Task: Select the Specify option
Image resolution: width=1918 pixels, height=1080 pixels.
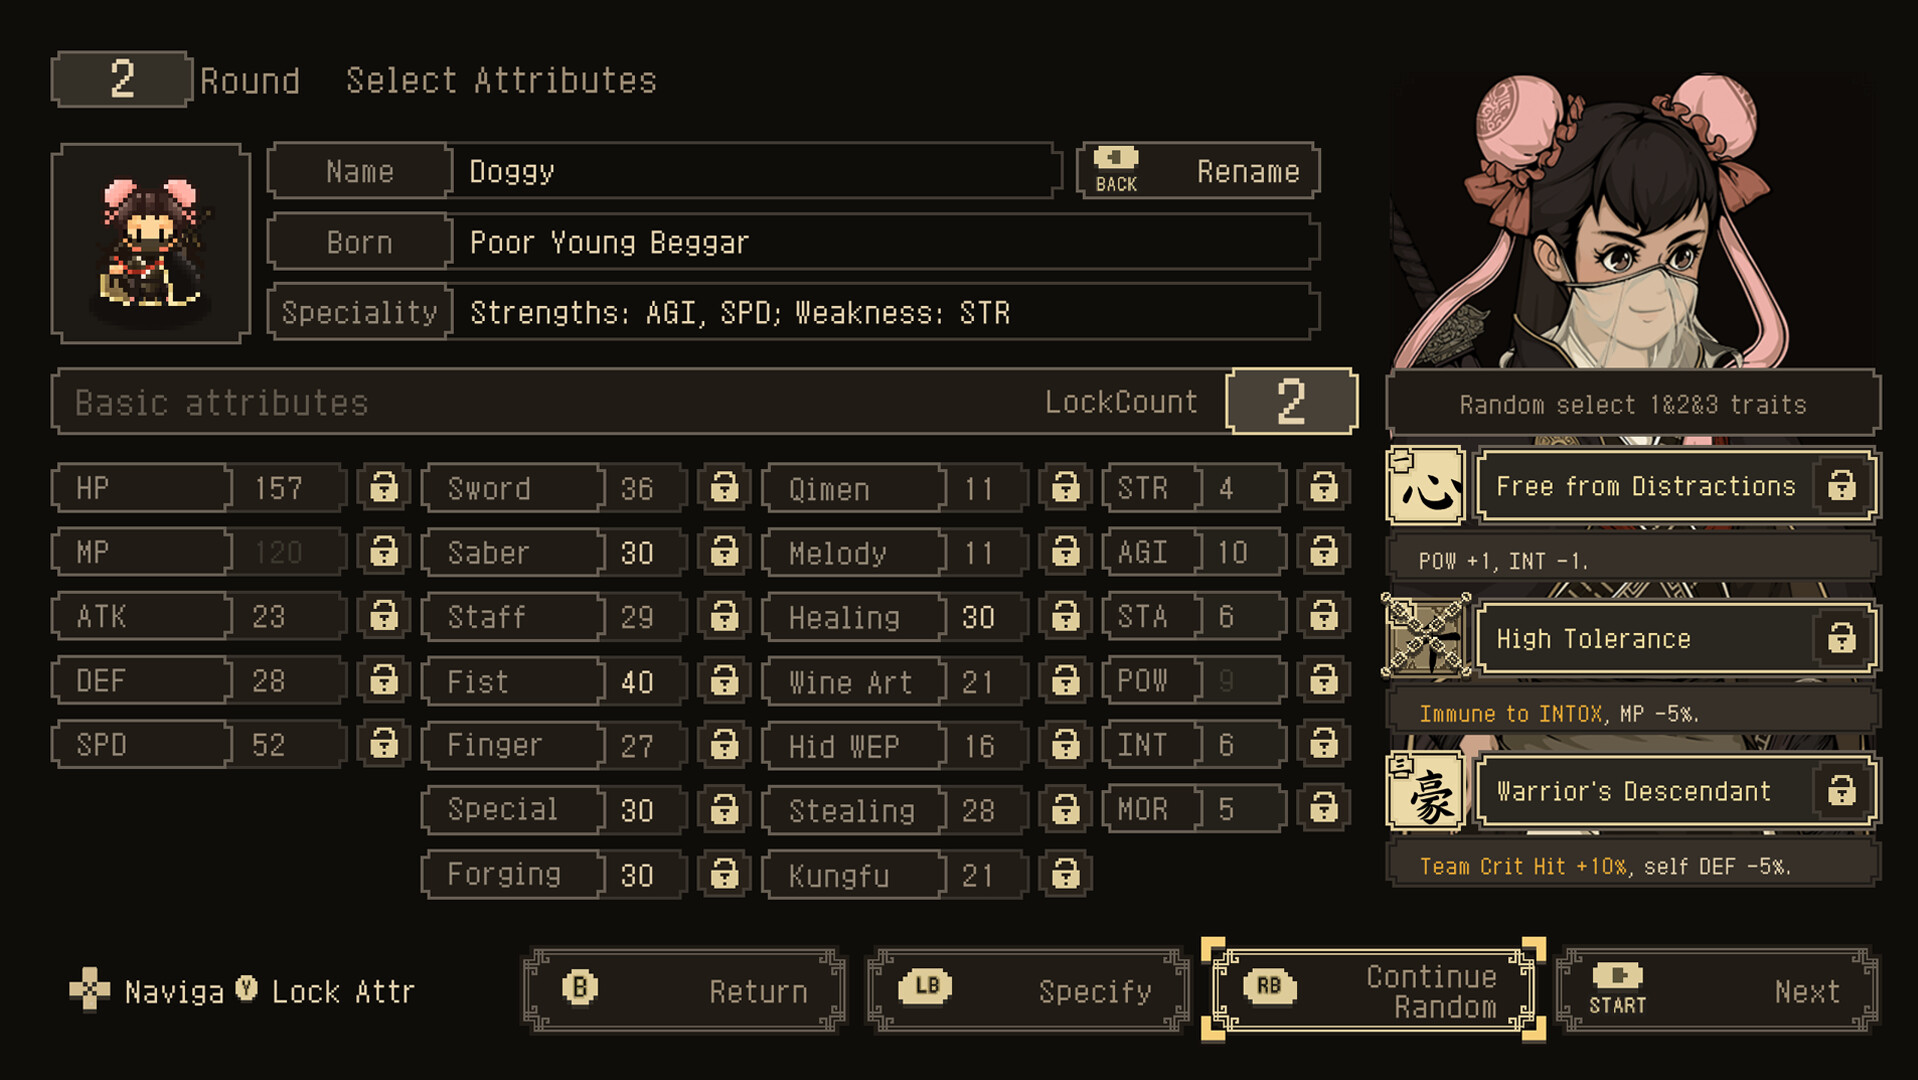Action: coord(1028,991)
